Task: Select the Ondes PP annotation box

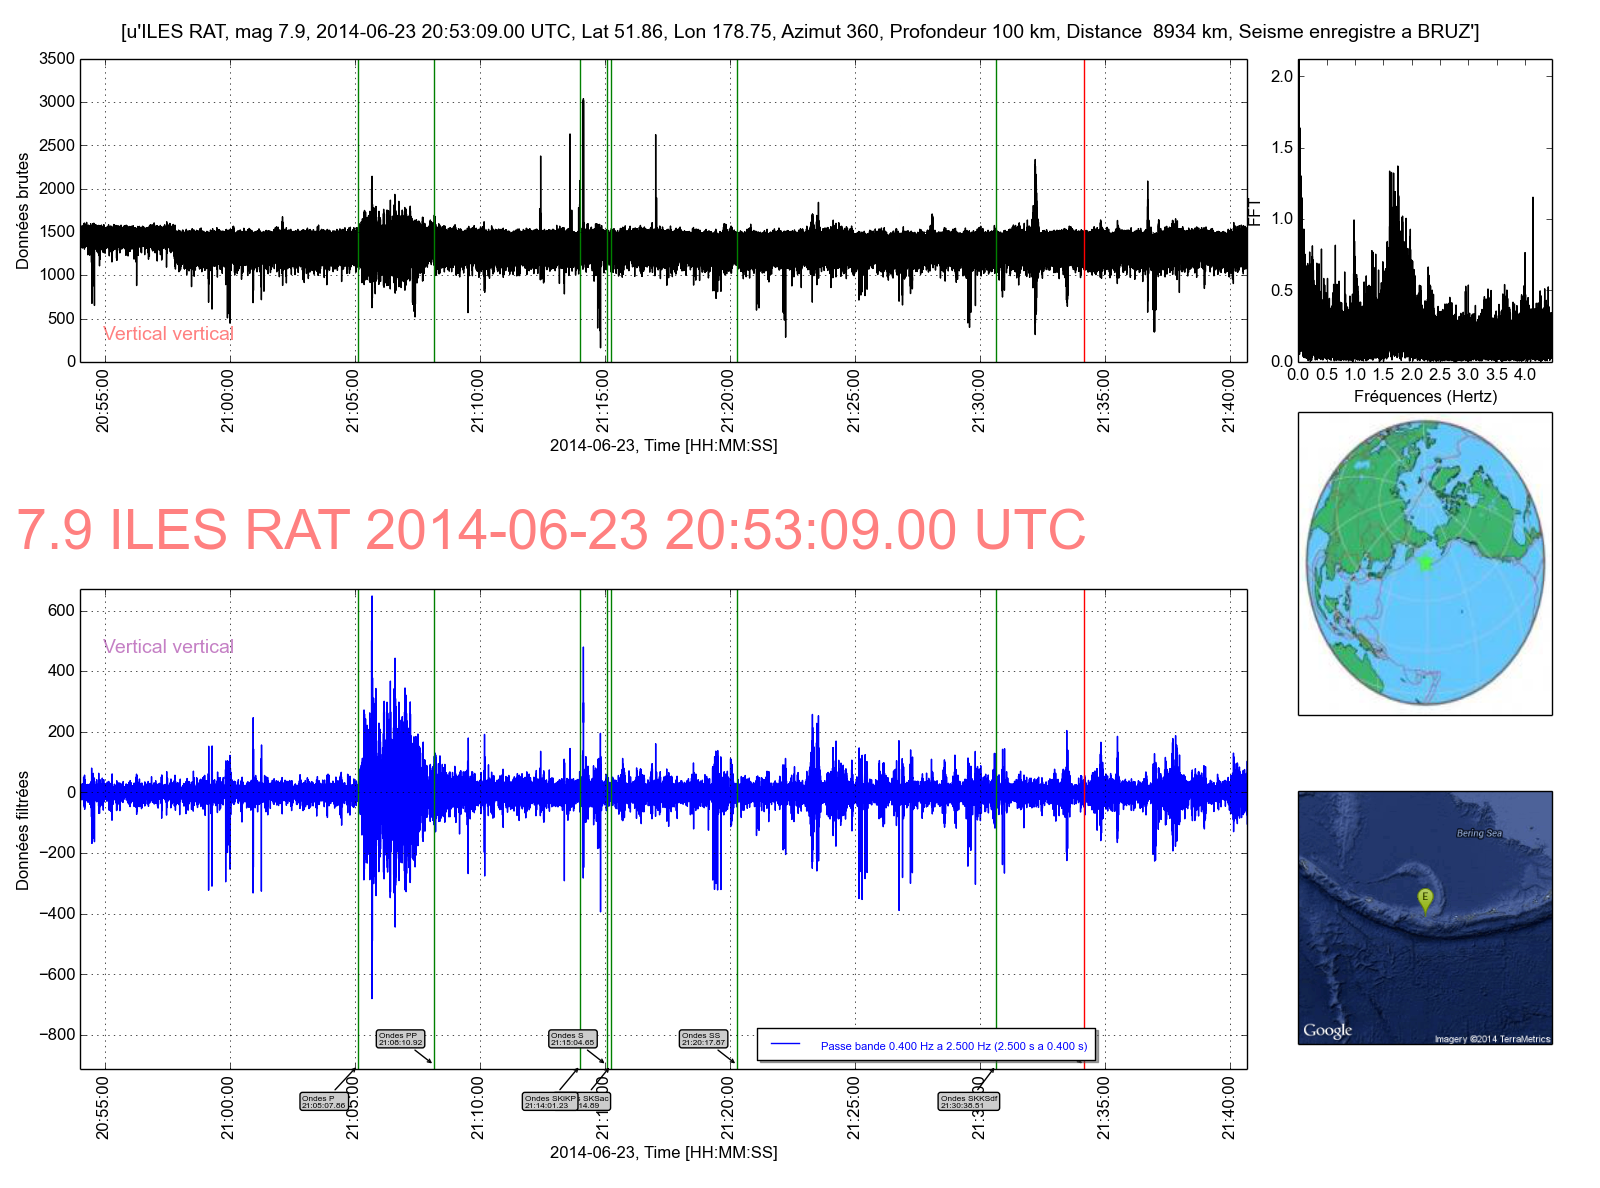Action: click(401, 1039)
